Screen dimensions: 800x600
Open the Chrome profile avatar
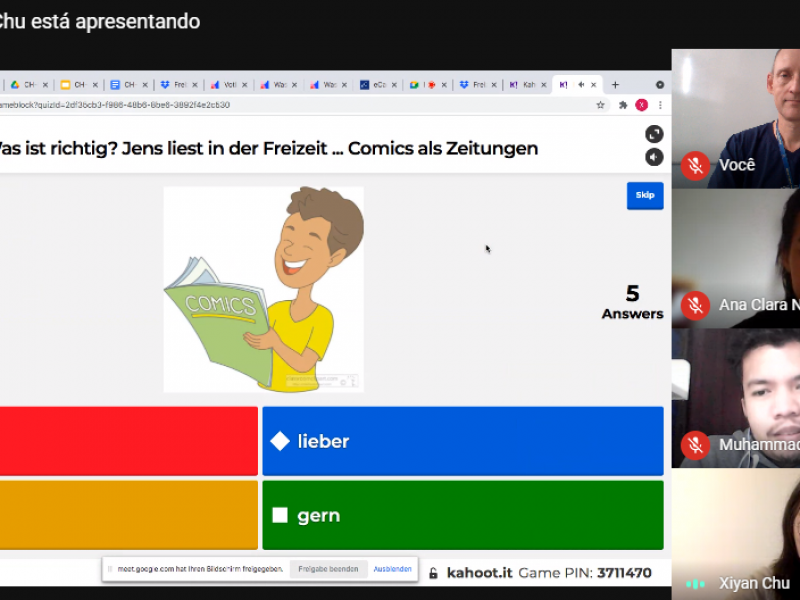(x=641, y=105)
